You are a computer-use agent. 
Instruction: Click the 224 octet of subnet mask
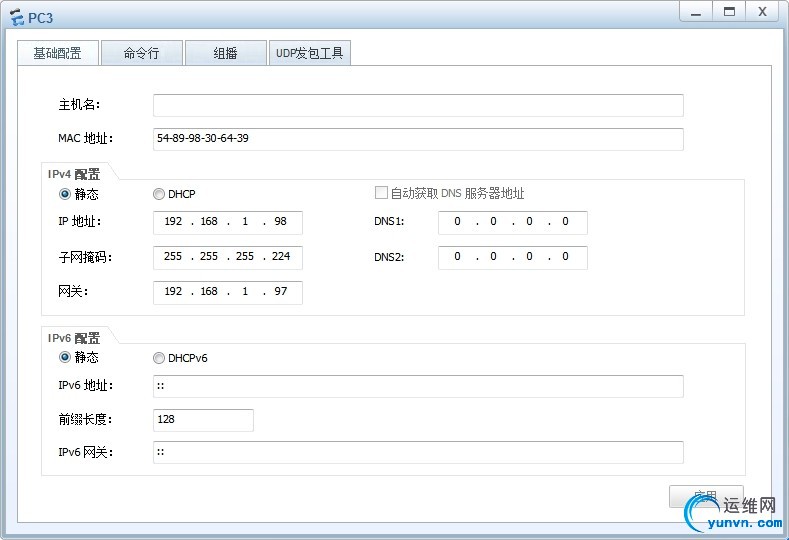click(x=281, y=256)
